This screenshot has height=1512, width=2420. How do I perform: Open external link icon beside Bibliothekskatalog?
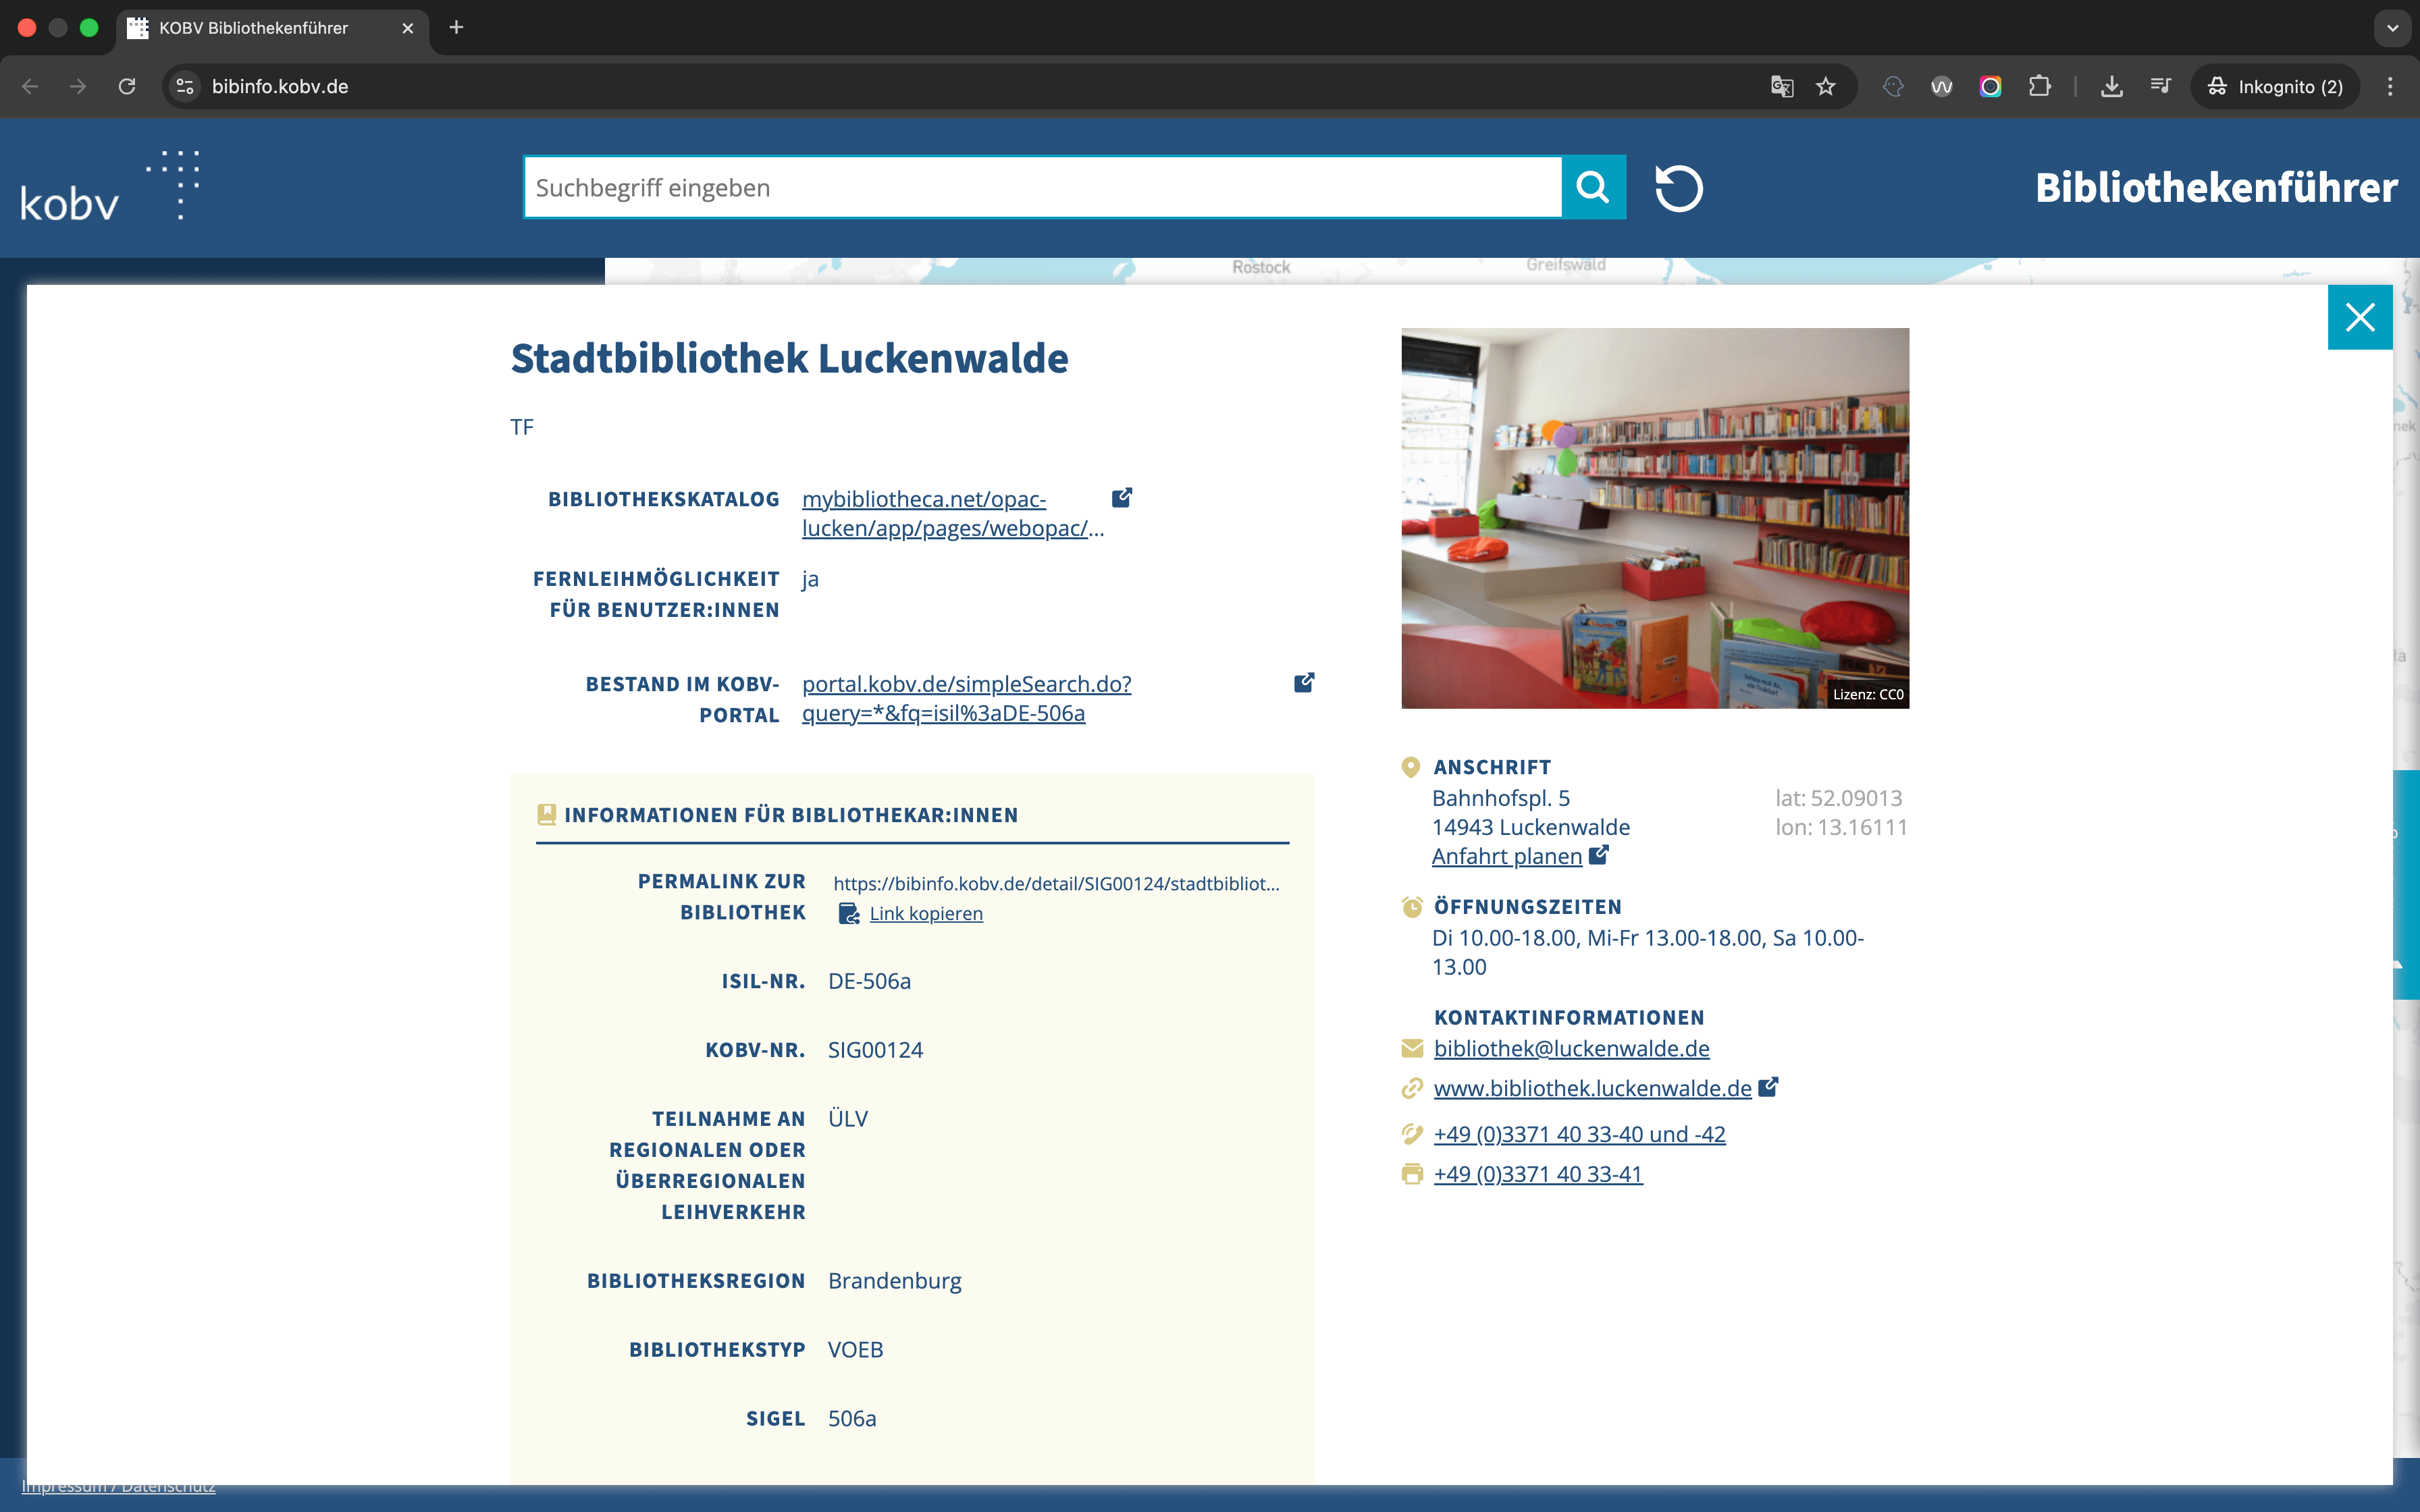click(x=1122, y=497)
